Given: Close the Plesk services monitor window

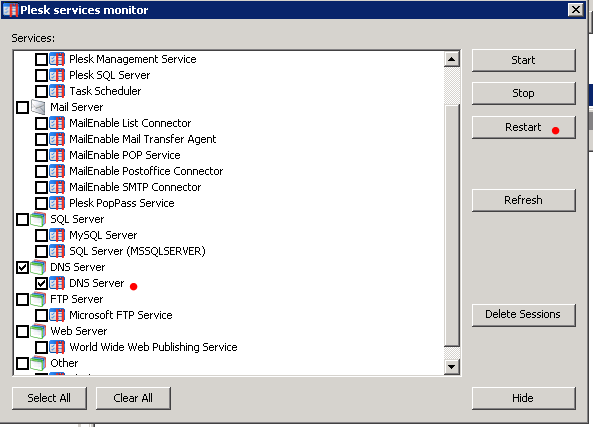Looking at the screenshot, I should coord(576,9).
